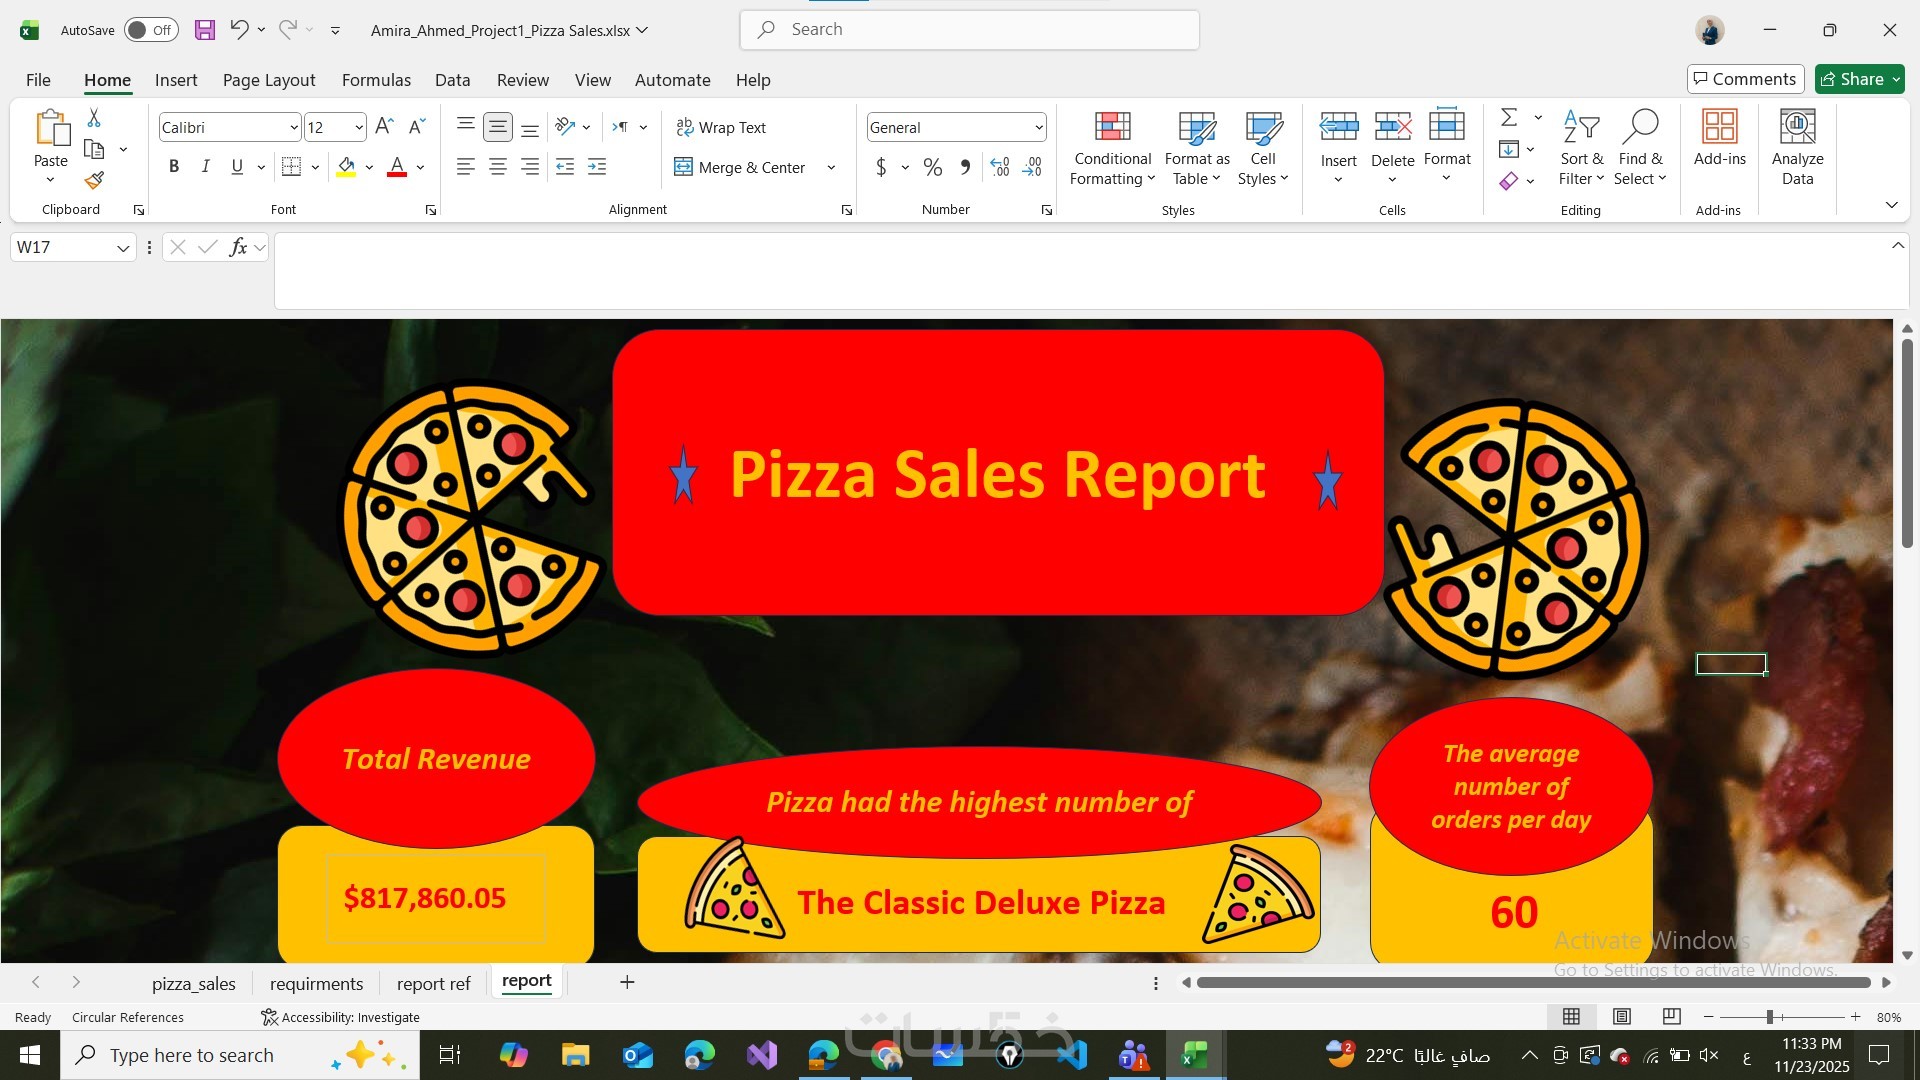Click inside the Search box
Image resolution: width=1920 pixels, height=1080 pixels.
pyautogui.click(x=970, y=30)
